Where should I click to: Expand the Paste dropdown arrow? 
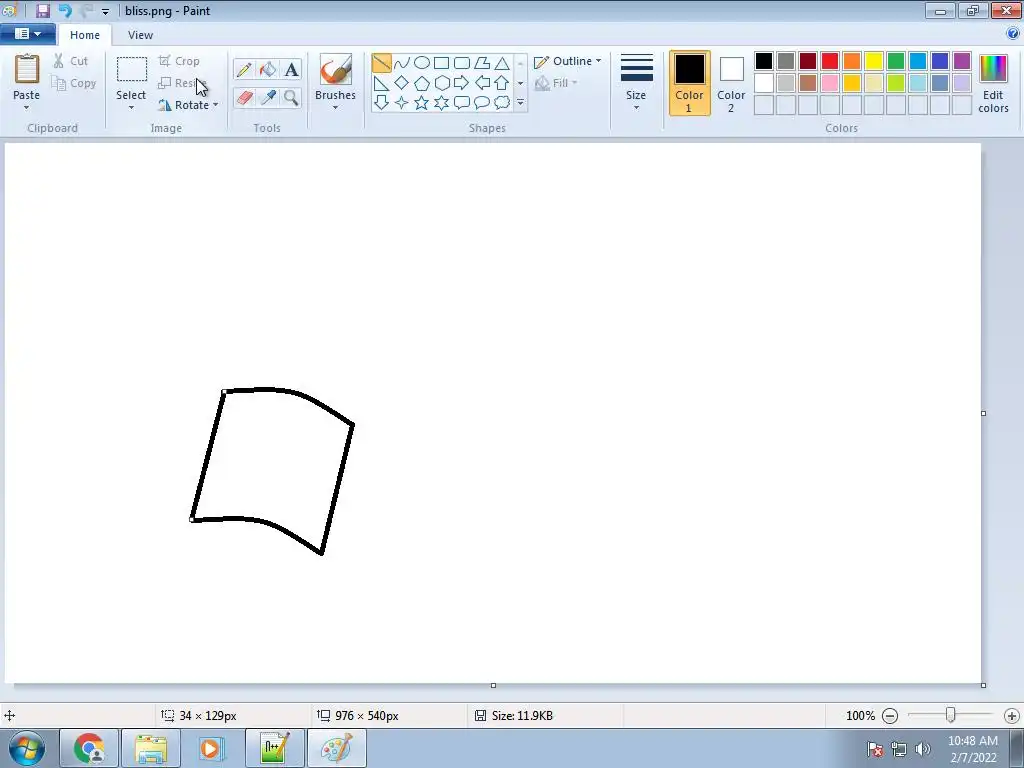click(26, 108)
